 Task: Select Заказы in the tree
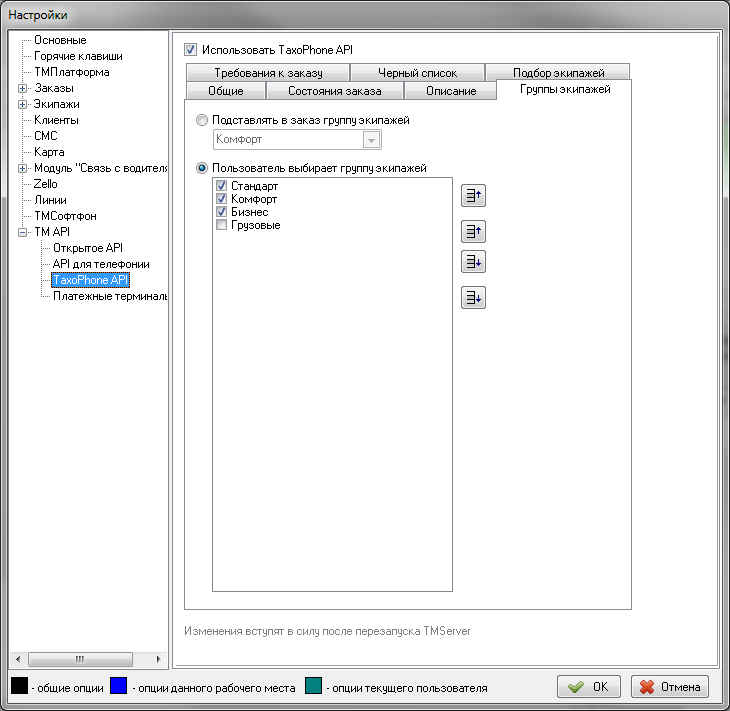(x=54, y=88)
